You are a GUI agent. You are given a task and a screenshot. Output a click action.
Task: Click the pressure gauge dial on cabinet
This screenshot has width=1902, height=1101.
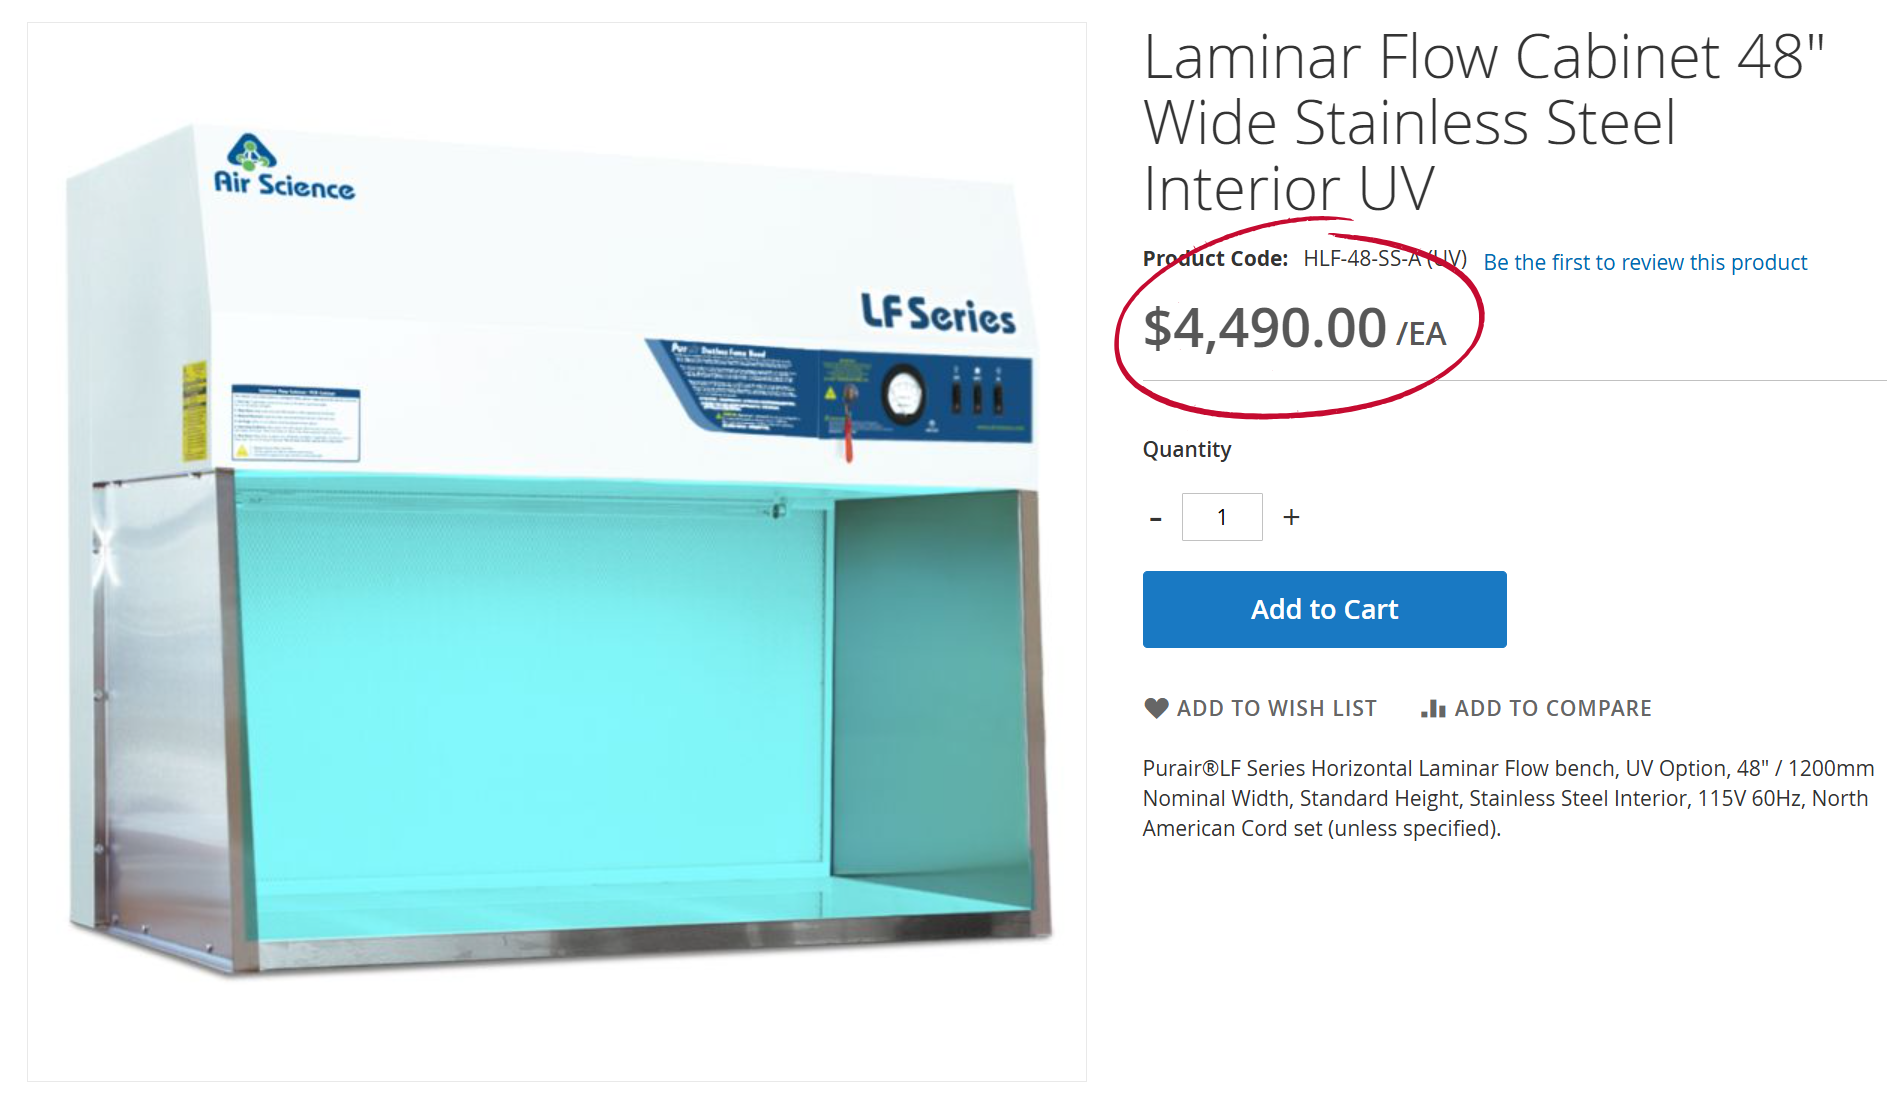coord(903,394)
